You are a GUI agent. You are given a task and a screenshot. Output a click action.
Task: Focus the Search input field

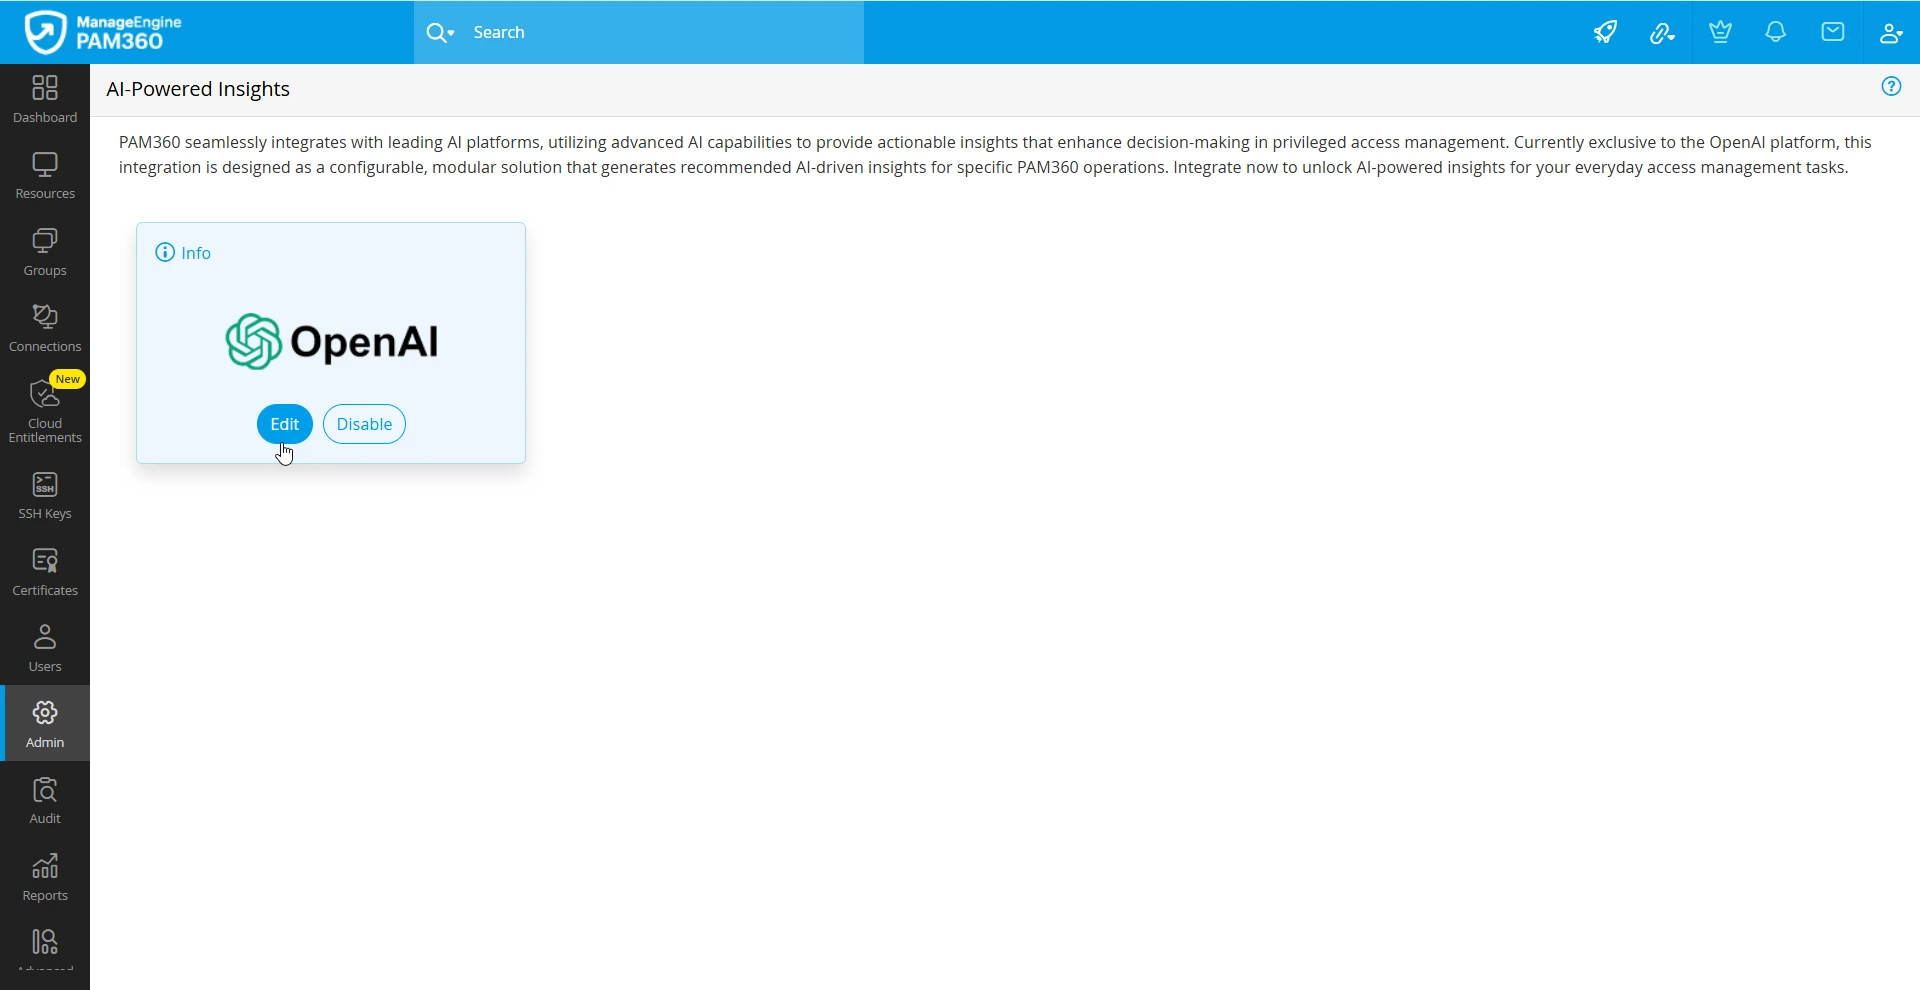click(664, 33)
